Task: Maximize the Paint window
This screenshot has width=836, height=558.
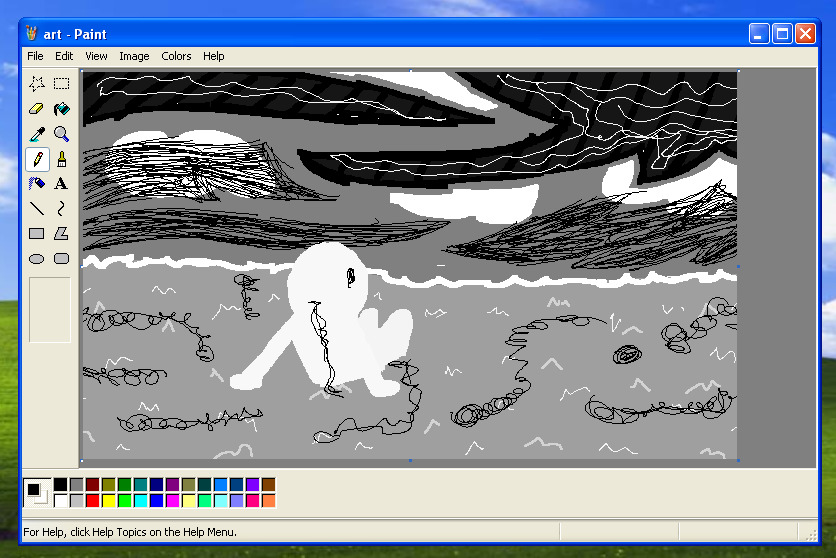Action: pos(782,34)
